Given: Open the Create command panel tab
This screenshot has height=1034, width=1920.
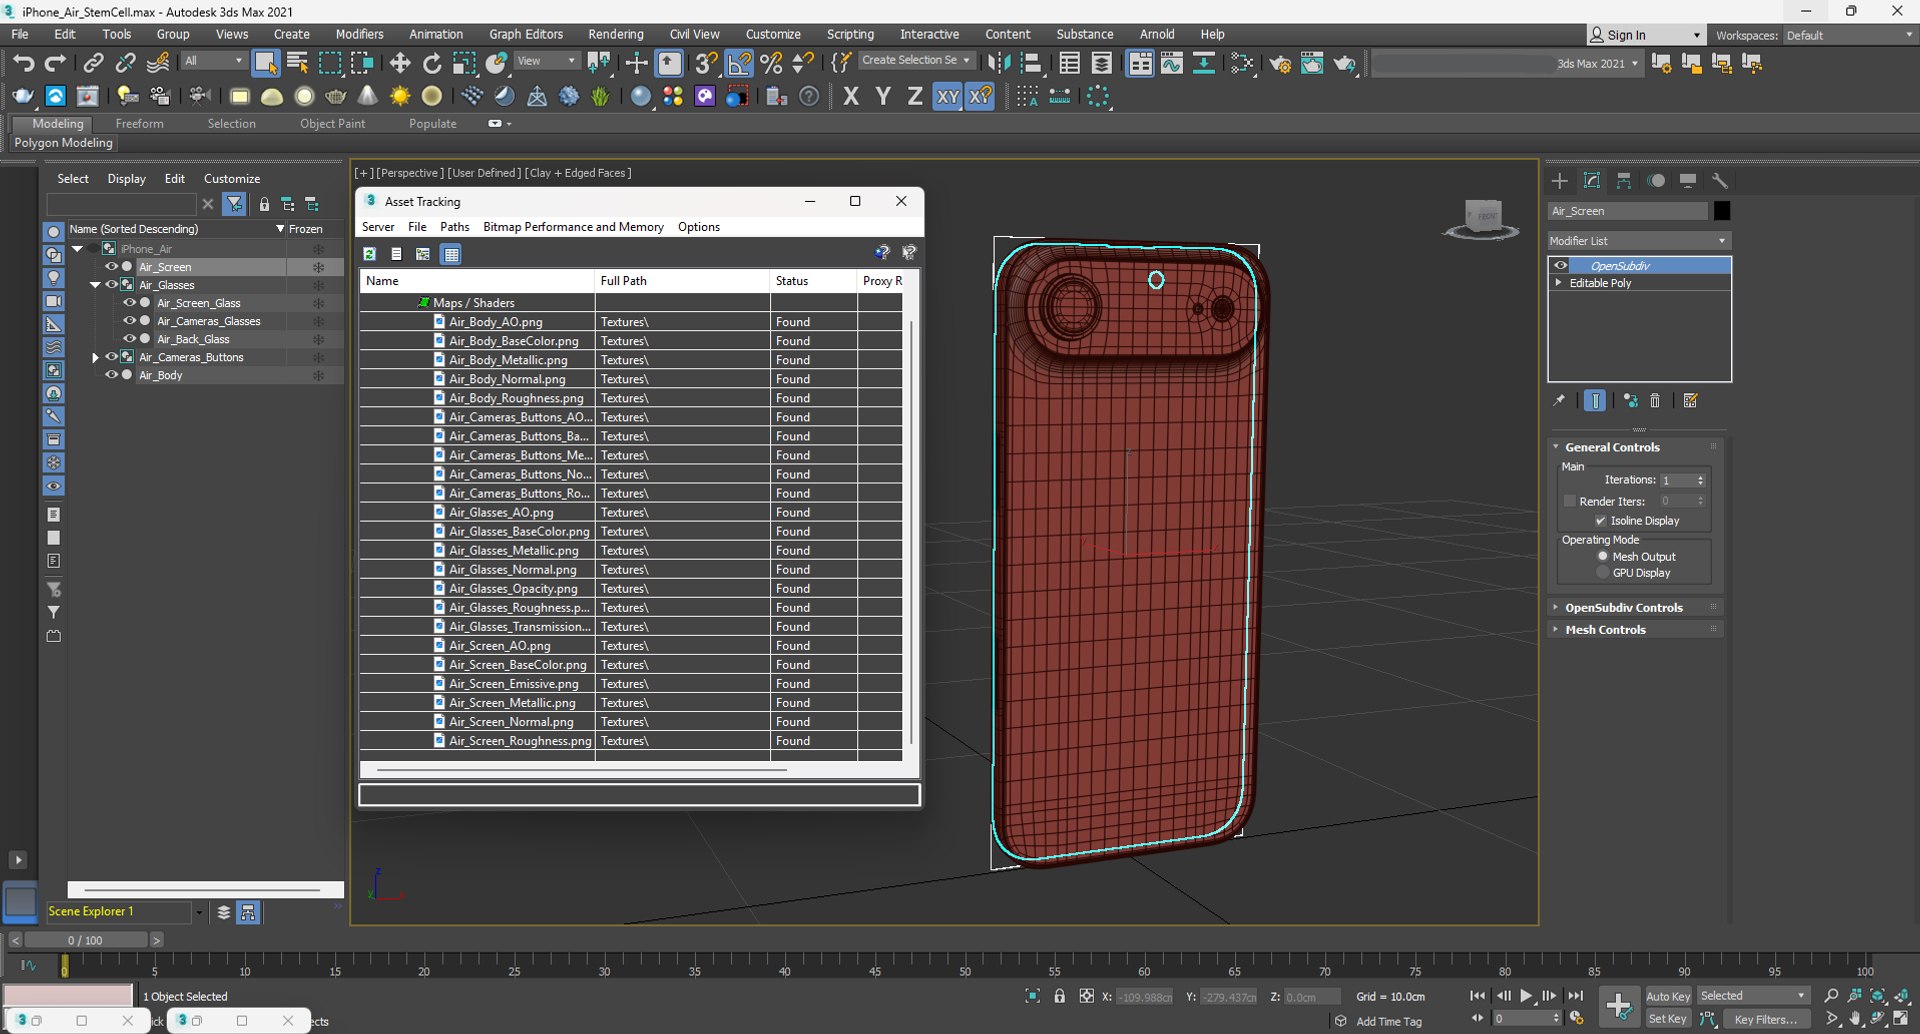Looking at the screenshot, I should (x=1560, y=181).
